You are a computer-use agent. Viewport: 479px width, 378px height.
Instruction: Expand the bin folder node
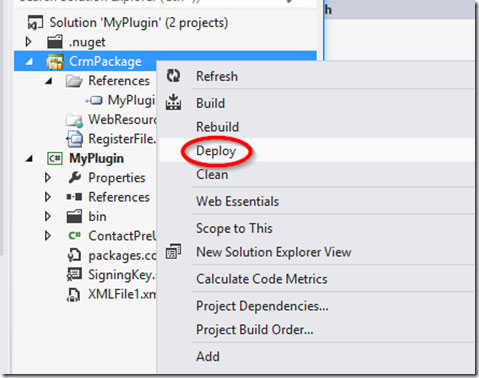[48, 216]
